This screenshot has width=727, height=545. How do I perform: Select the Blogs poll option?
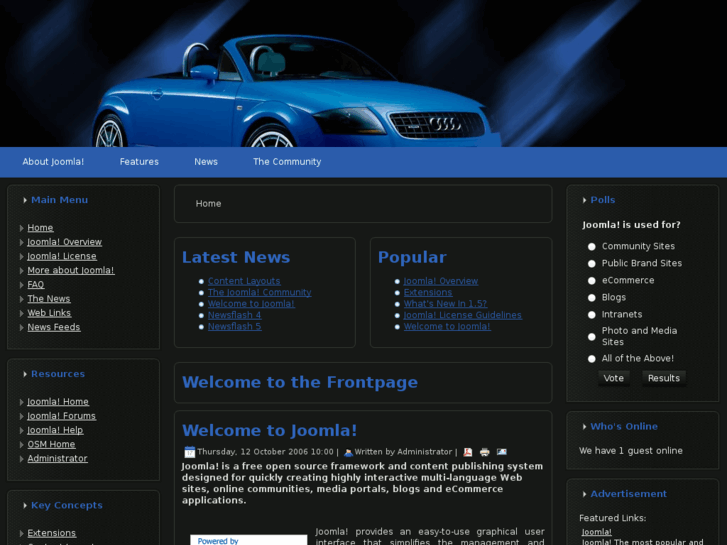pos(592,298)
